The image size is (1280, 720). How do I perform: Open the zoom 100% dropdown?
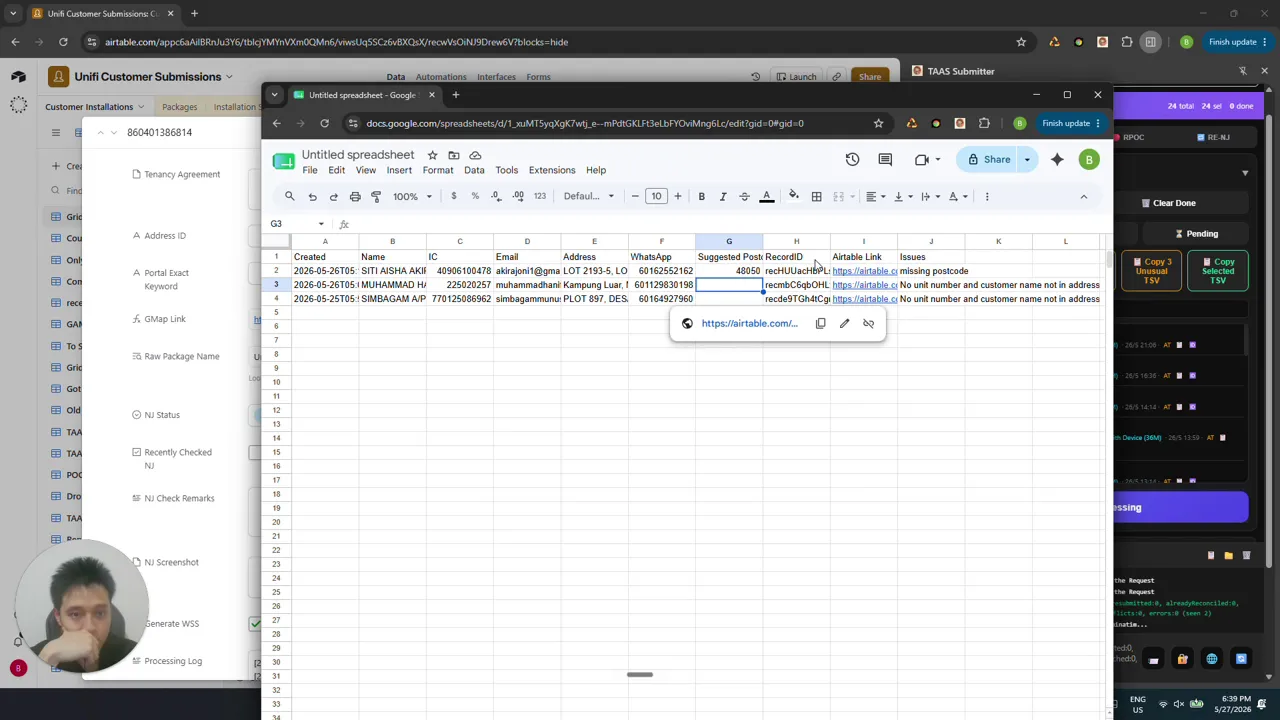pyautogui.click(x=412, y=197)
